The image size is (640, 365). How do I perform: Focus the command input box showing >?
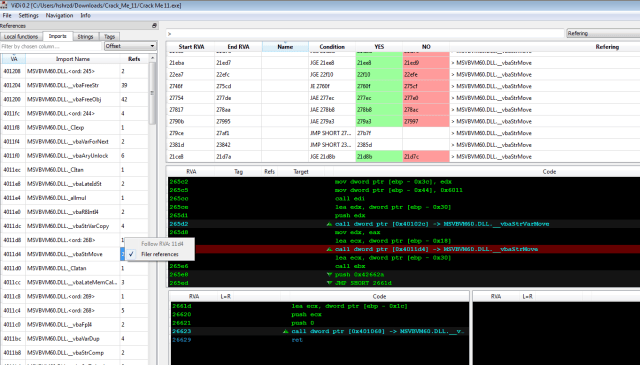pyautogui.click(x=365, y=33)
